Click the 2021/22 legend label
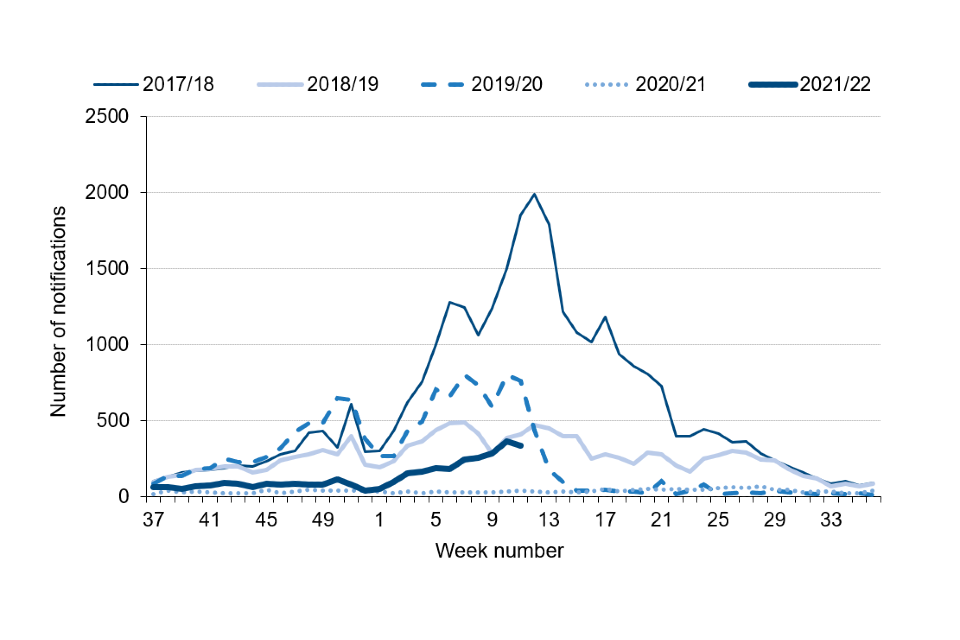960x640 pixels. pyautogui.click(x=835, y=84)
